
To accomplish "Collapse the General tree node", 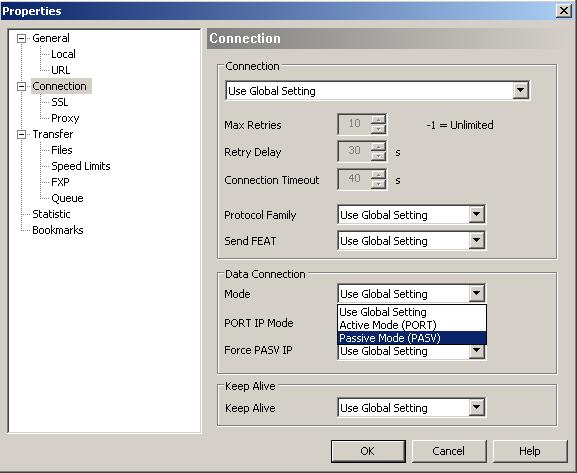I will [x=22, y=38].
